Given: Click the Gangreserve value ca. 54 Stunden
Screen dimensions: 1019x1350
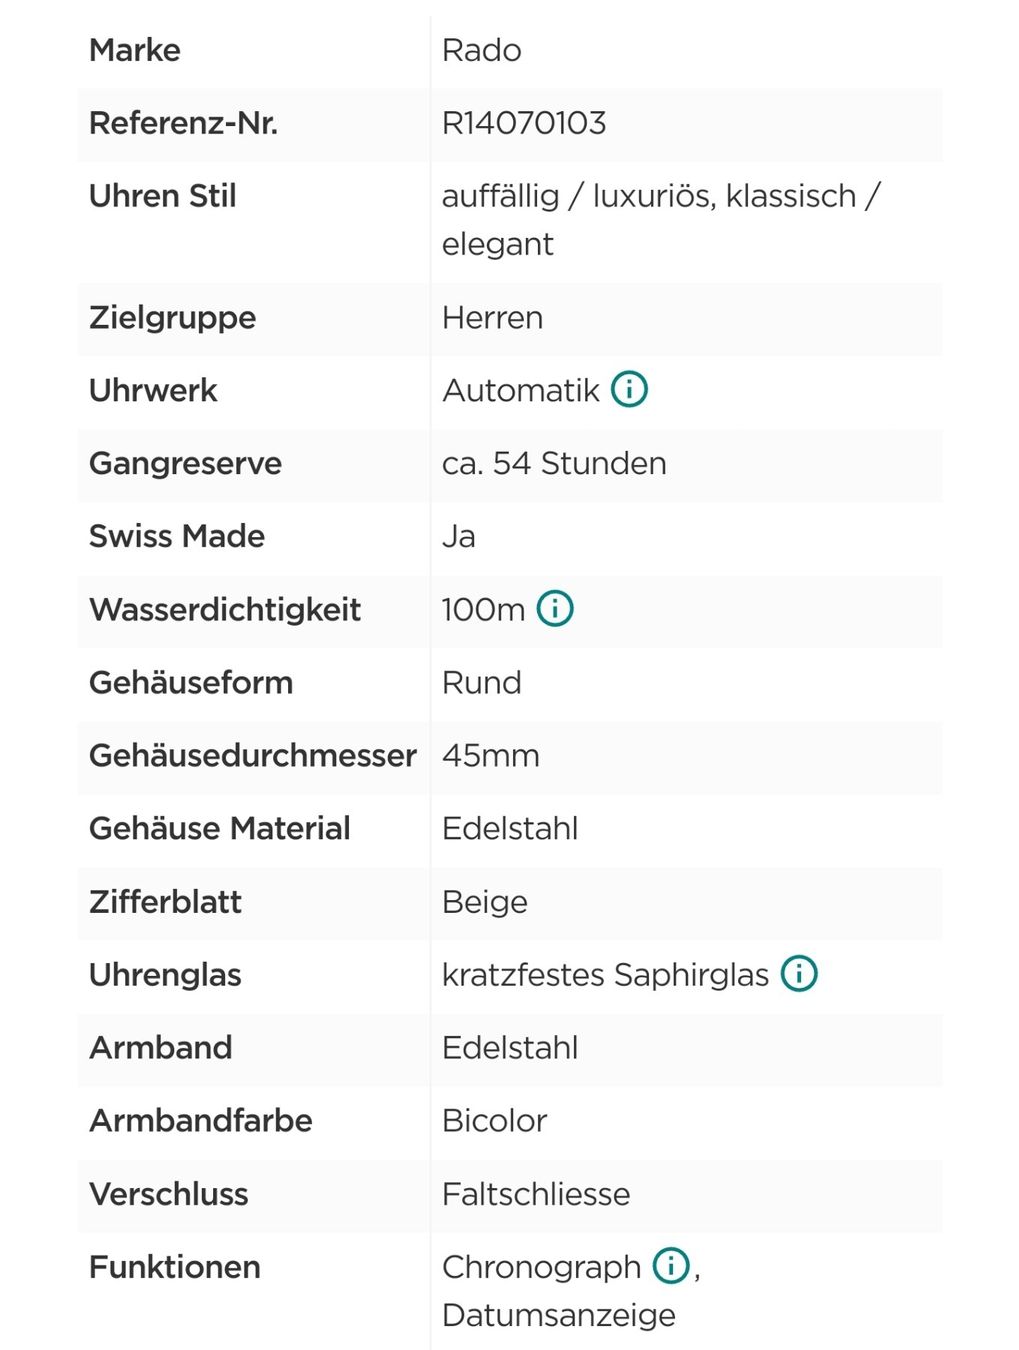Looking at the screenshot, I should click(554, 463).
